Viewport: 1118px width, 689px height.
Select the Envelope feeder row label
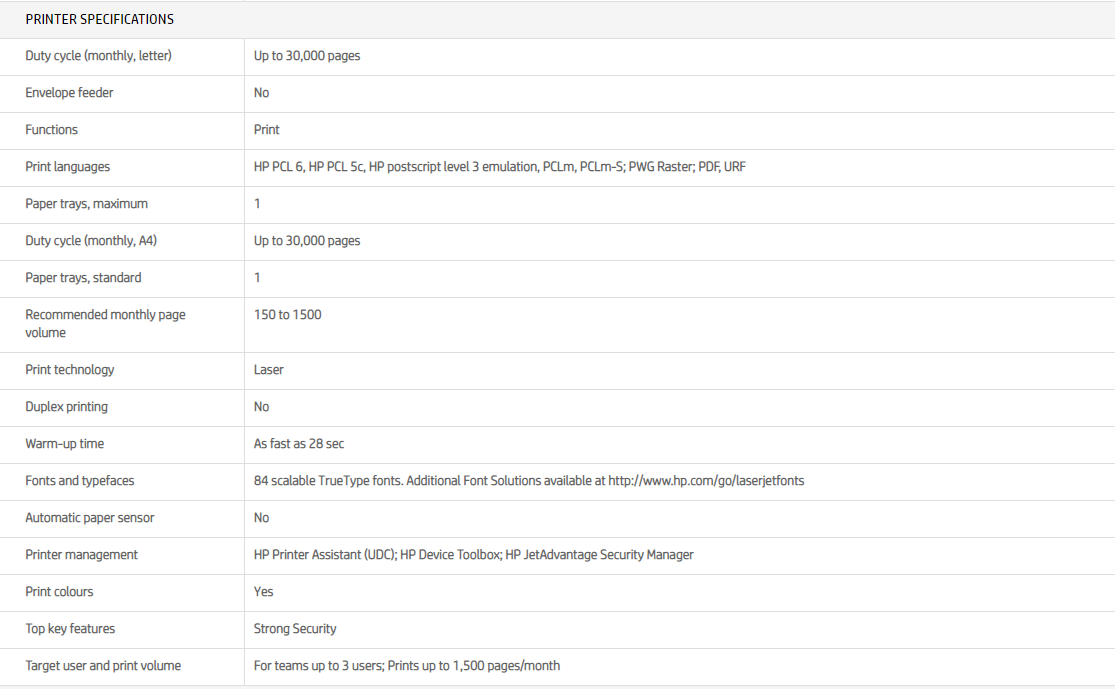(69, 93)
